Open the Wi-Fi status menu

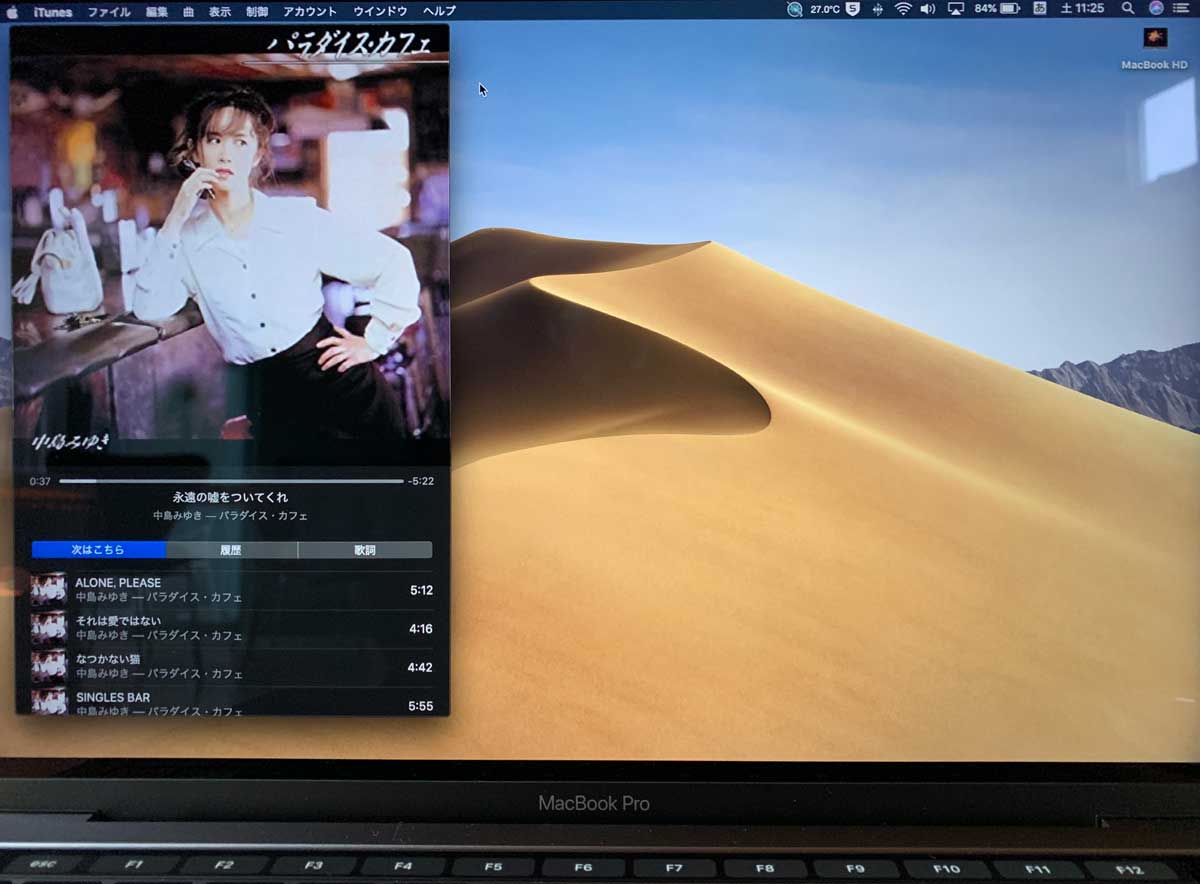point(903,8)
